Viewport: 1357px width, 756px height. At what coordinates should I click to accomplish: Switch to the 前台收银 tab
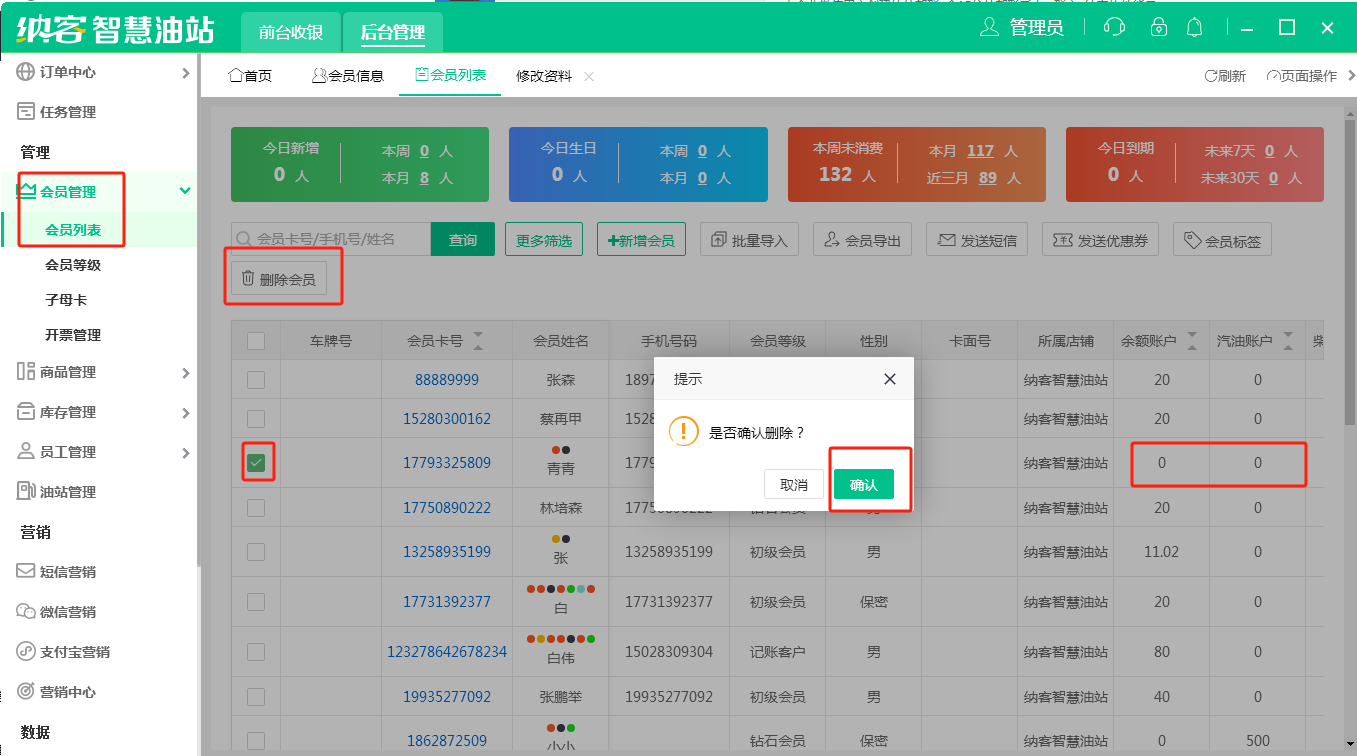pyautogui.click(x=291, y=32)
